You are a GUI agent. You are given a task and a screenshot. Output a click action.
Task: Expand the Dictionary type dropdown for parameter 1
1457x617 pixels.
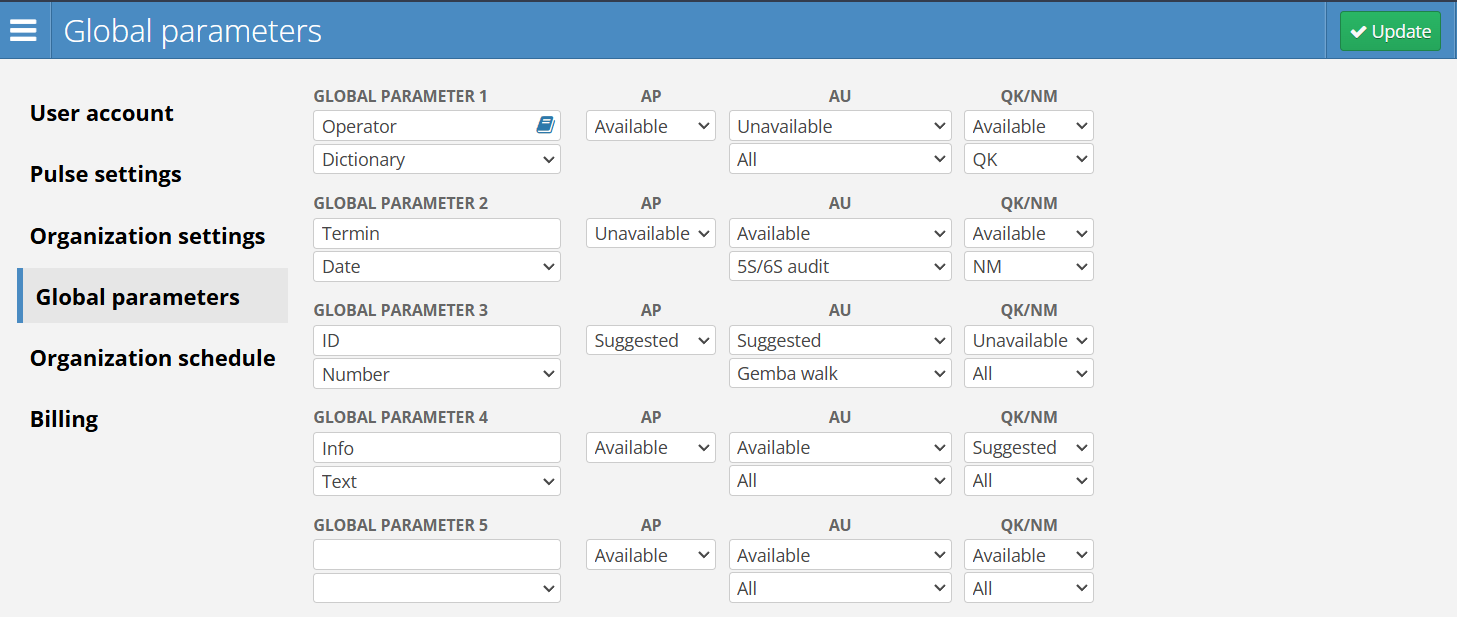point(437,159)
